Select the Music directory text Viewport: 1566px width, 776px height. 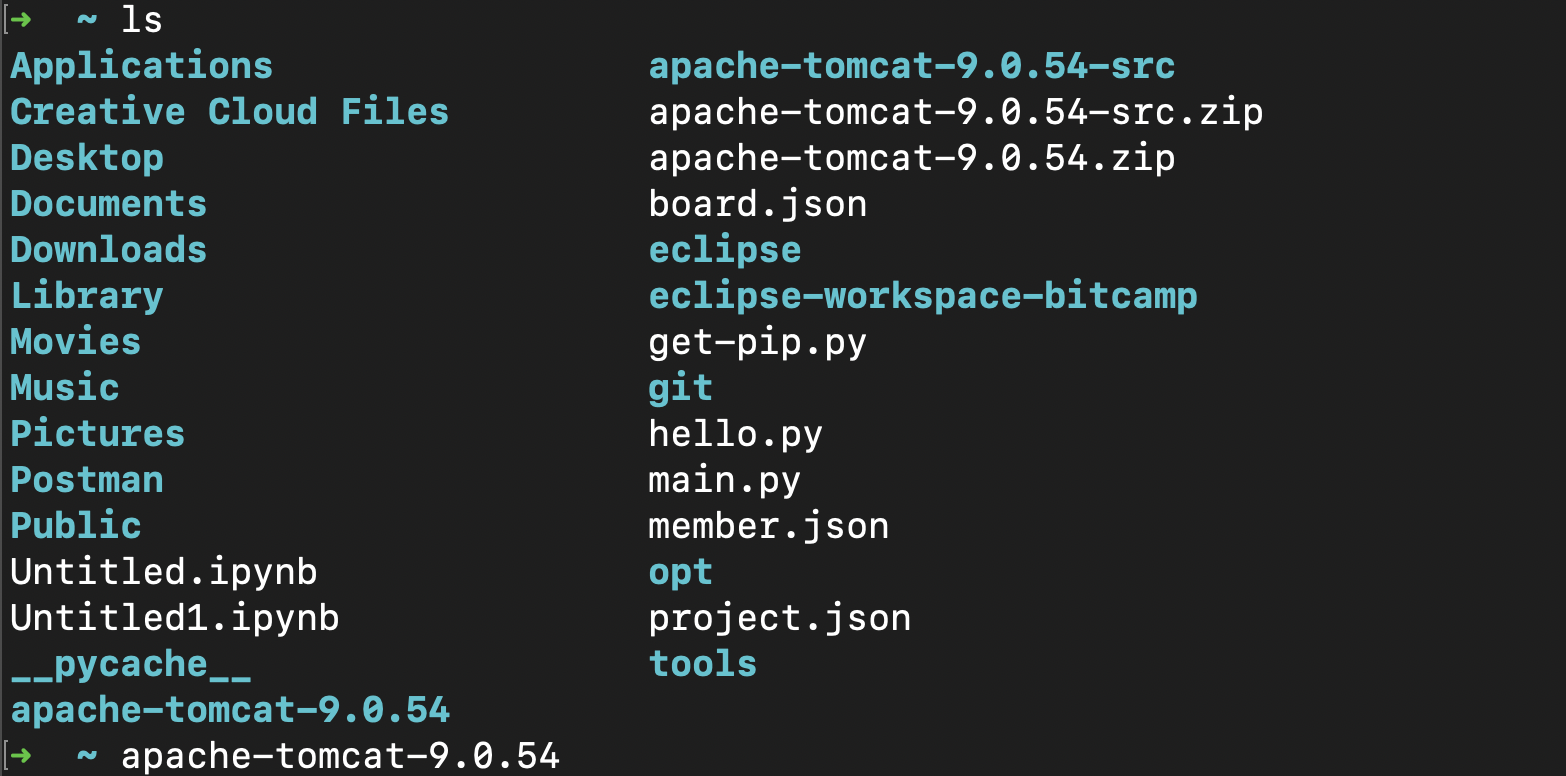65,388
